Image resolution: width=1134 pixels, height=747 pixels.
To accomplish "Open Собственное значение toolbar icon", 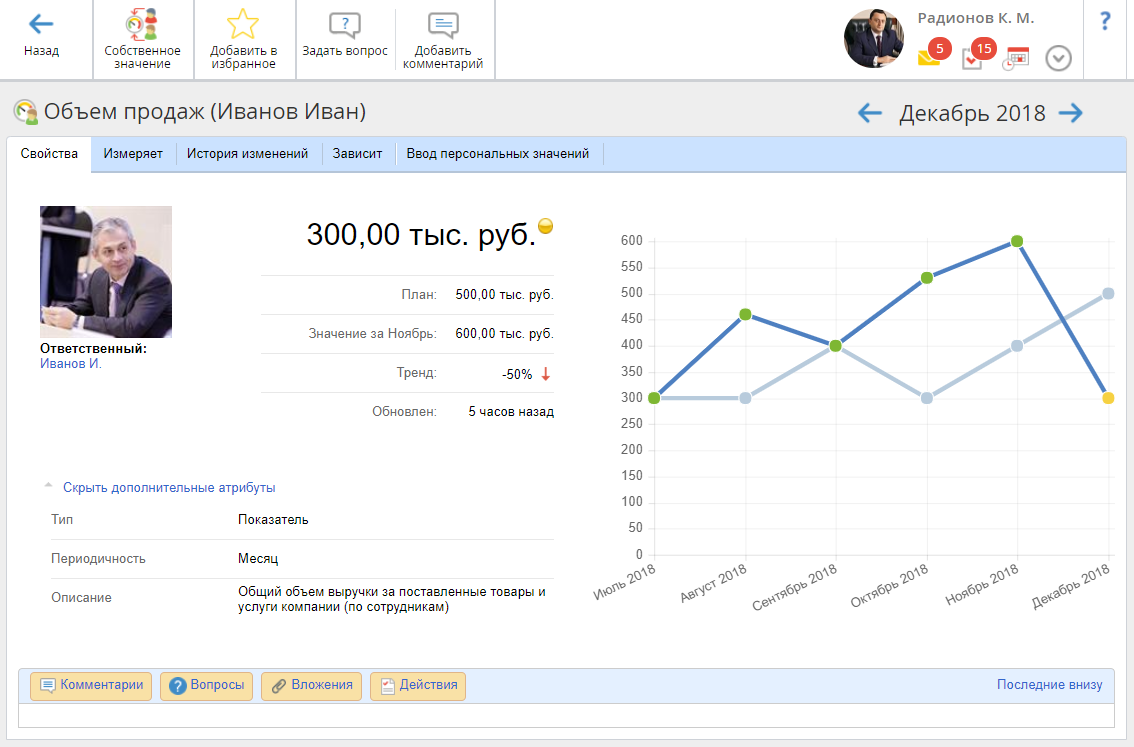I will pyautogui.click(x=142, y=25).
